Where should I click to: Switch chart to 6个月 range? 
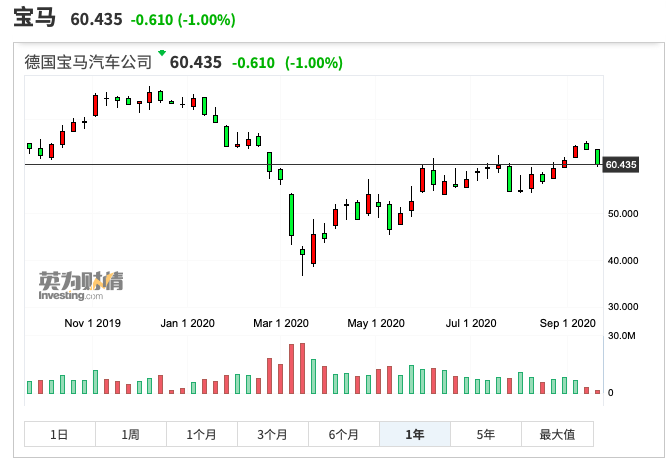344,434
